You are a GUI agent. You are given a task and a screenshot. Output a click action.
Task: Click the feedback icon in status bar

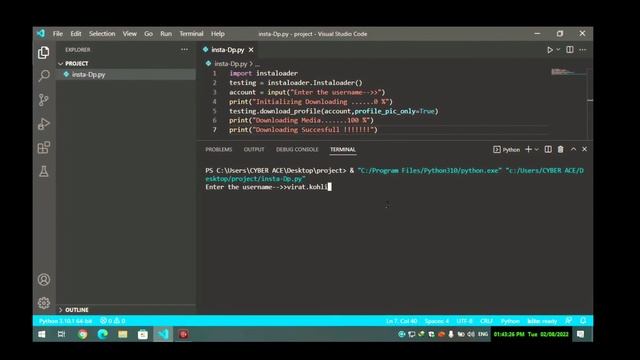pos(569,321)
